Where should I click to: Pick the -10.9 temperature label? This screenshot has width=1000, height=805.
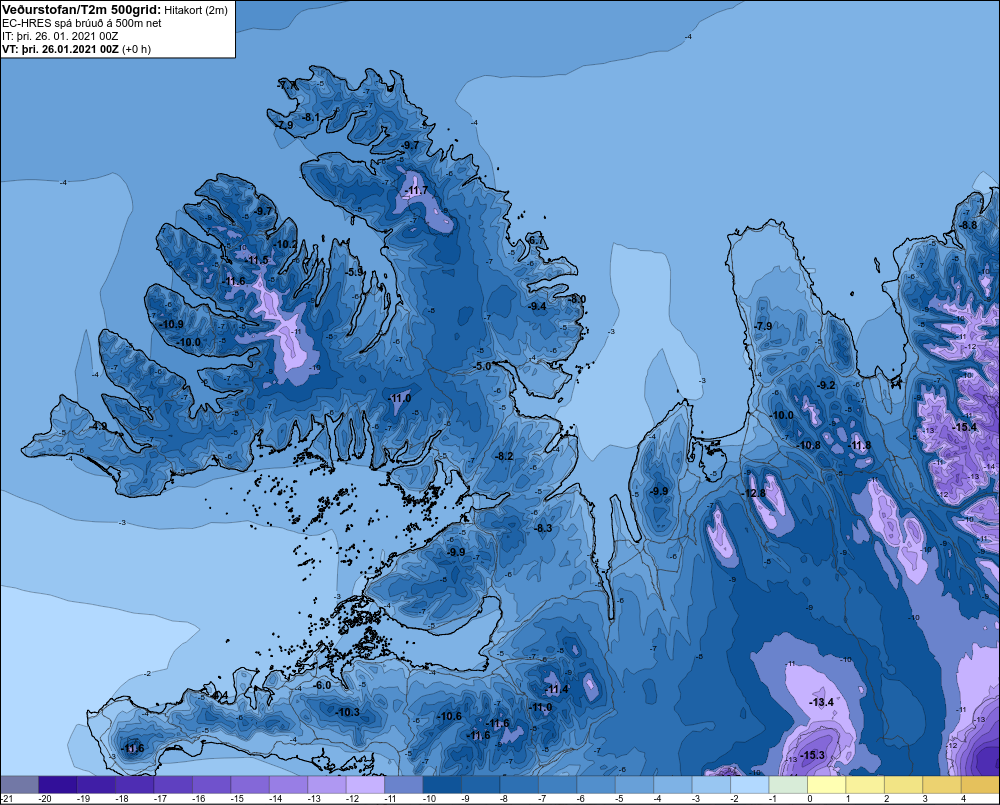171,324
